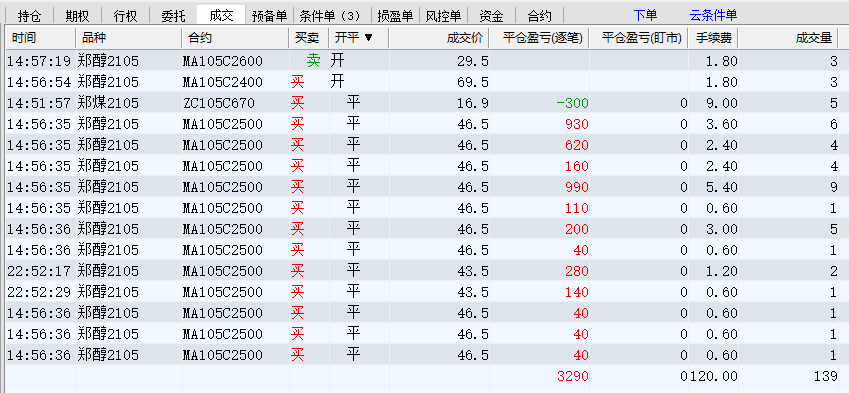Click the total profit 3290

coord(572,376)
